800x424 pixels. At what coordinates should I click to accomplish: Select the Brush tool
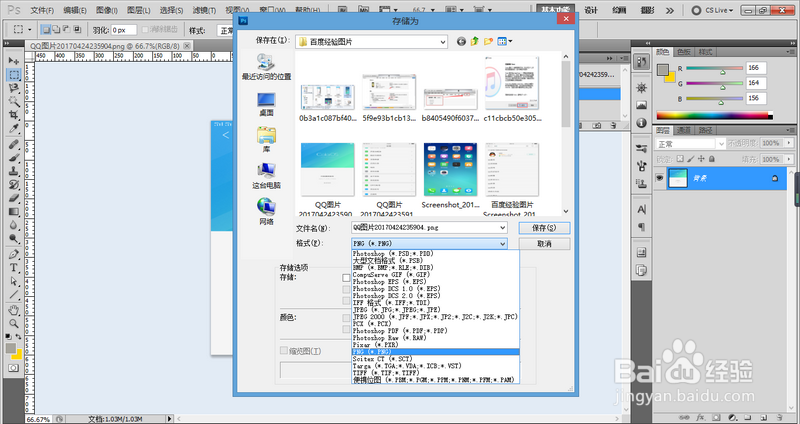click(14, 158)
